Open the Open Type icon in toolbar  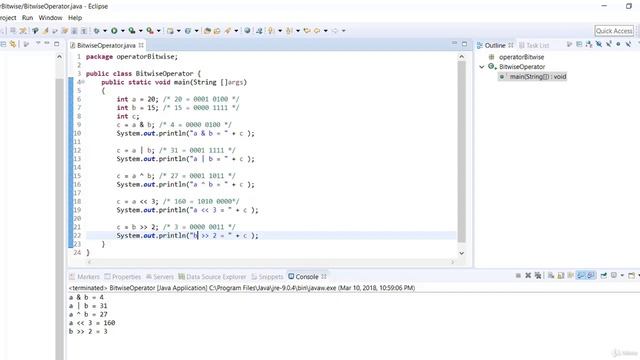pyautogui.click(x=207, y=31)
